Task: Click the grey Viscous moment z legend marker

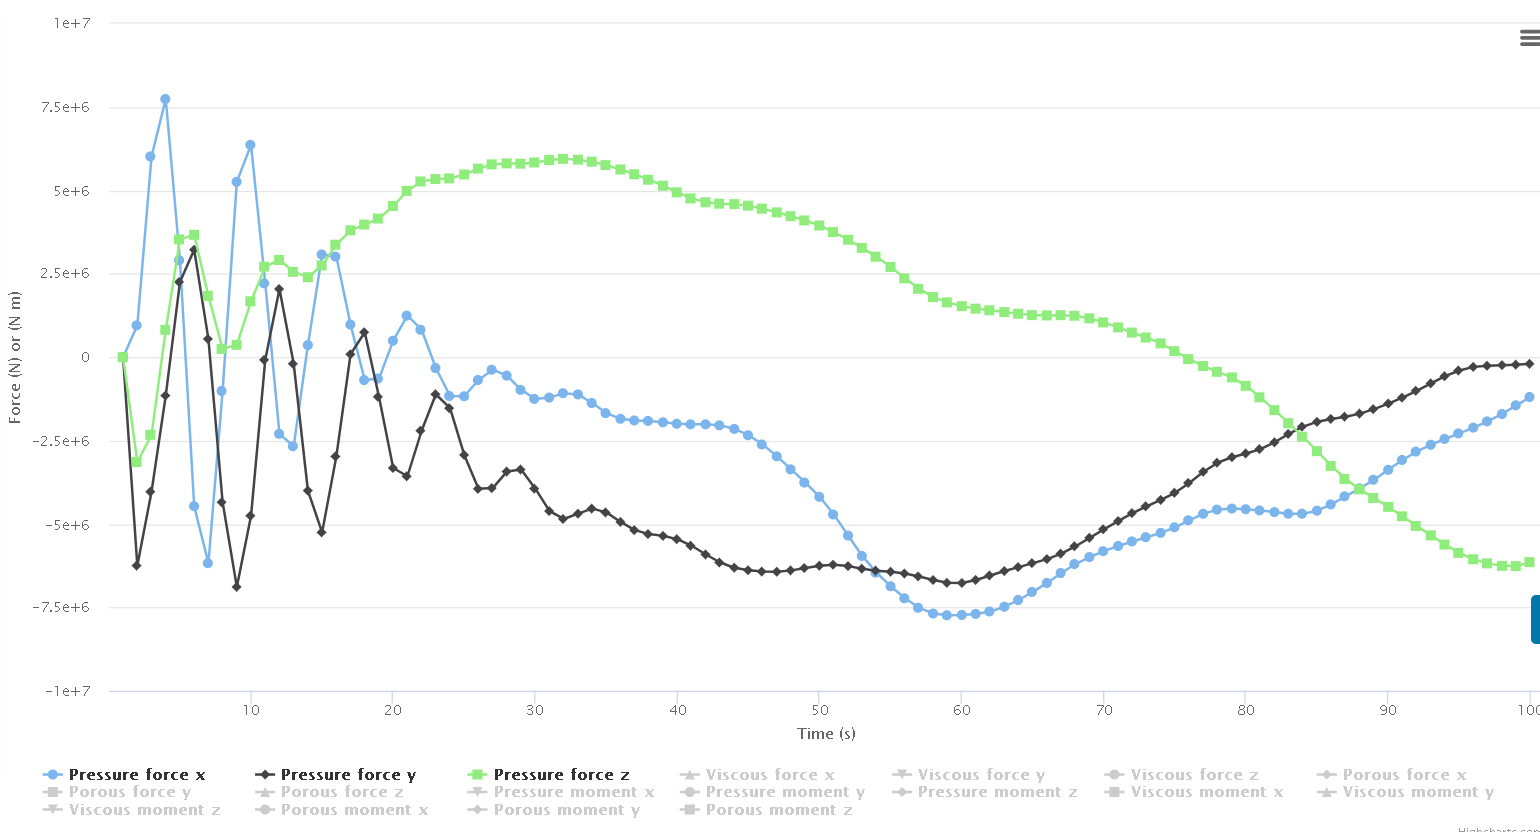Action: pyautogui.click(x=54, y=810)
